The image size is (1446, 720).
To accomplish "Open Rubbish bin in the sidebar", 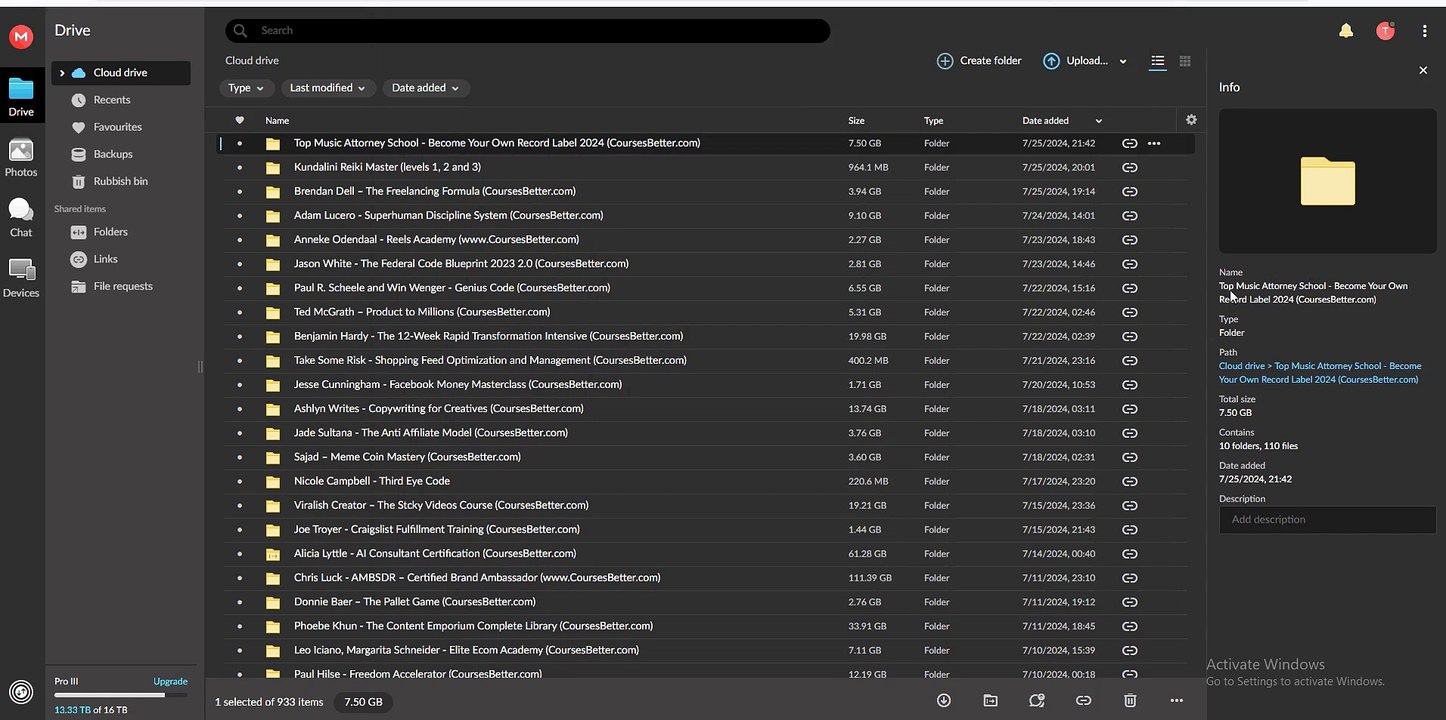I will tap(121, 181).
